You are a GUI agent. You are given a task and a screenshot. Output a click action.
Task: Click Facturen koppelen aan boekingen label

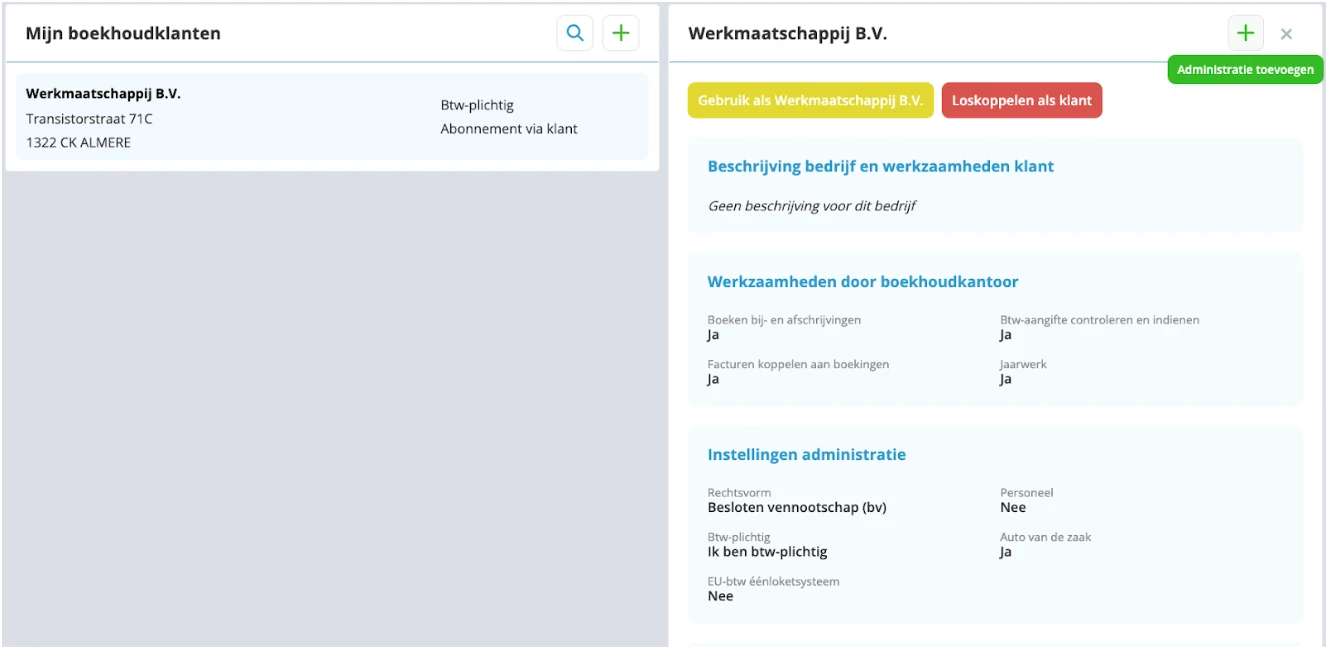[x=798, y=364]
